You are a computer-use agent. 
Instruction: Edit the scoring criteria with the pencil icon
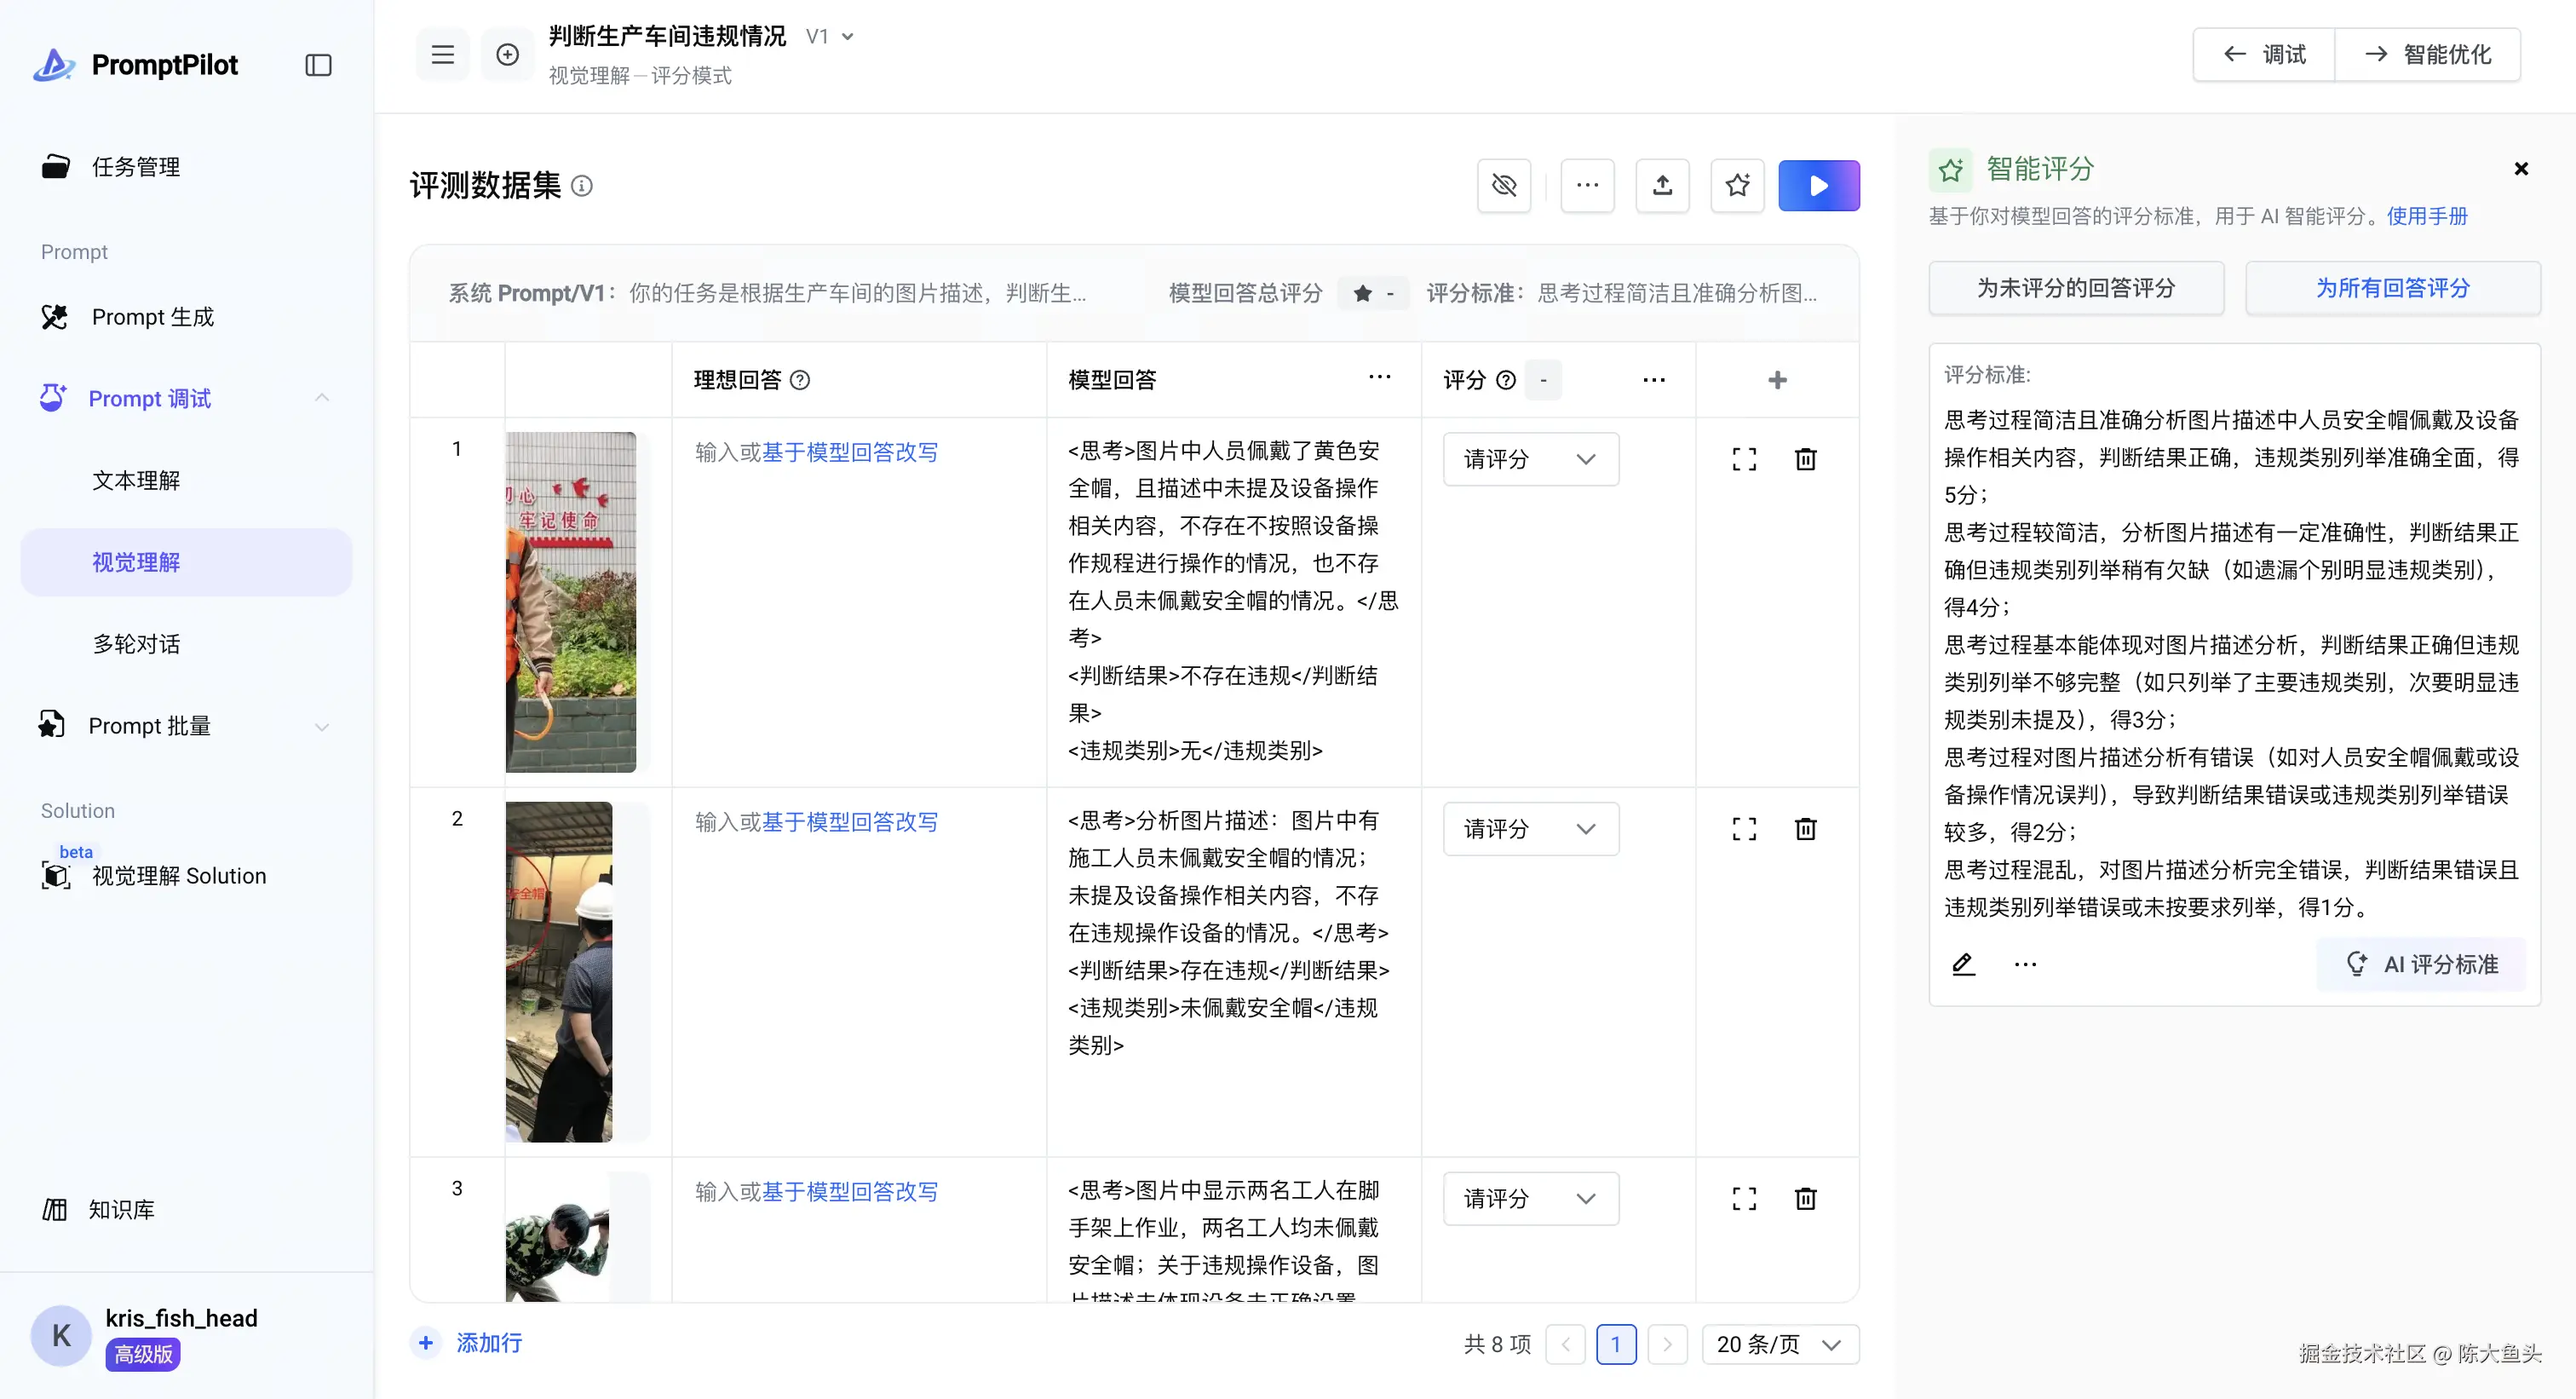point(1963,964)
